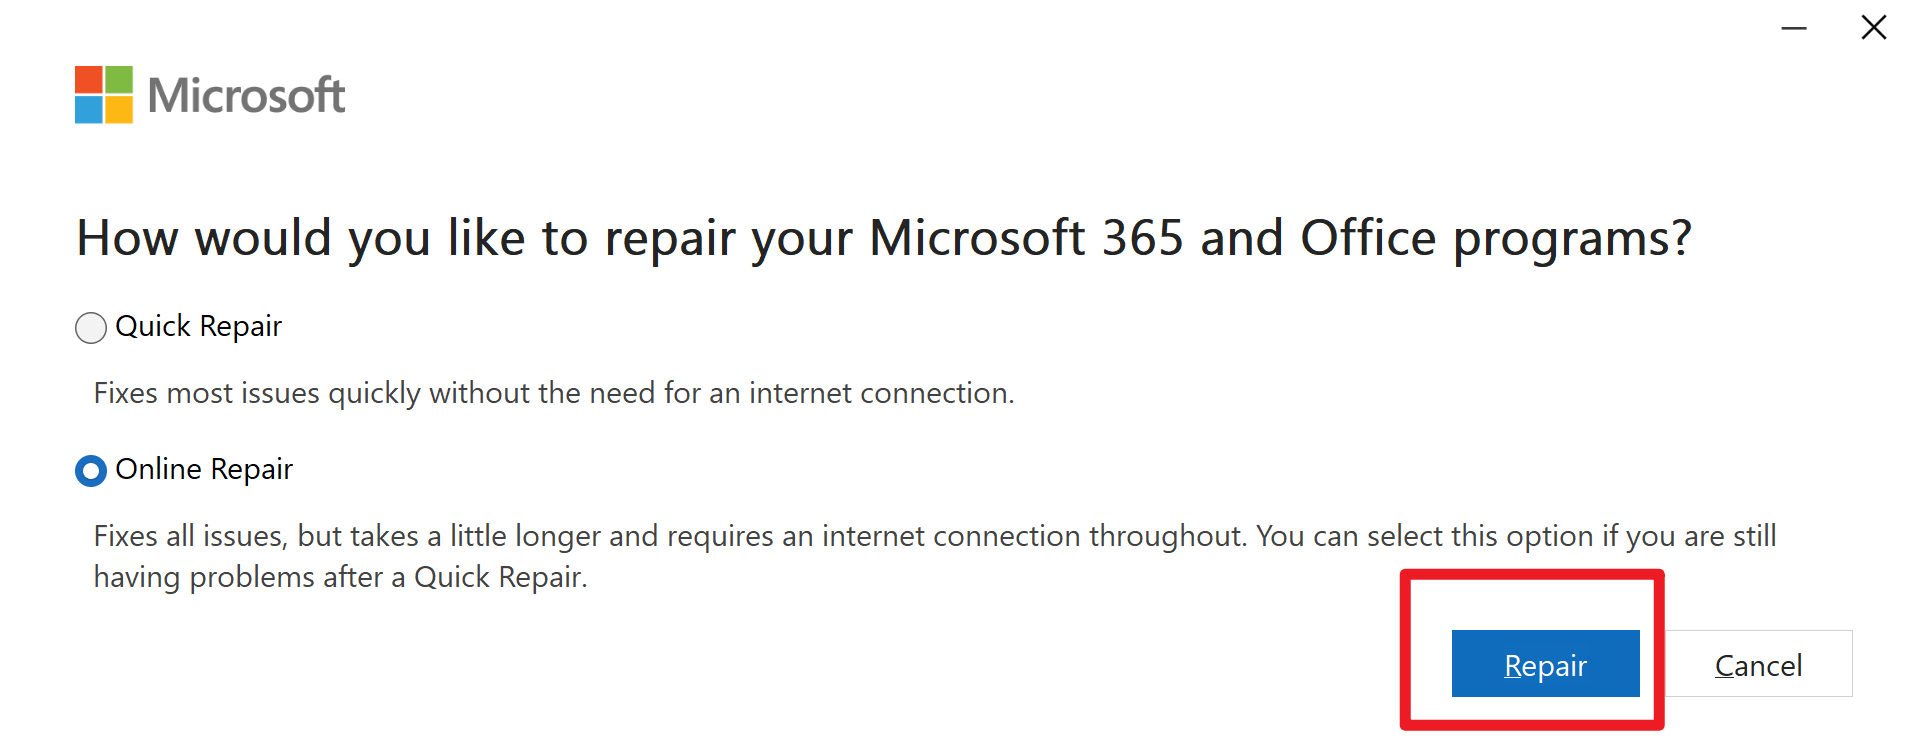The height and width of the screenshot is (750, 1923).
Task: Select the Quick Repair radio button
Action: tap(91, 328)
